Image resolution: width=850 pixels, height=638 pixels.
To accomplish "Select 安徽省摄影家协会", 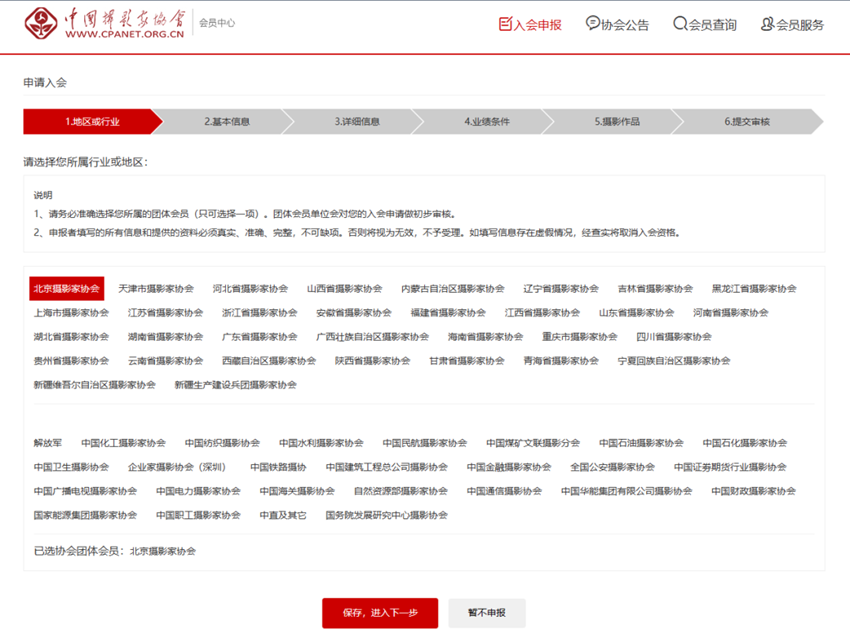I will tap(354, 313).
